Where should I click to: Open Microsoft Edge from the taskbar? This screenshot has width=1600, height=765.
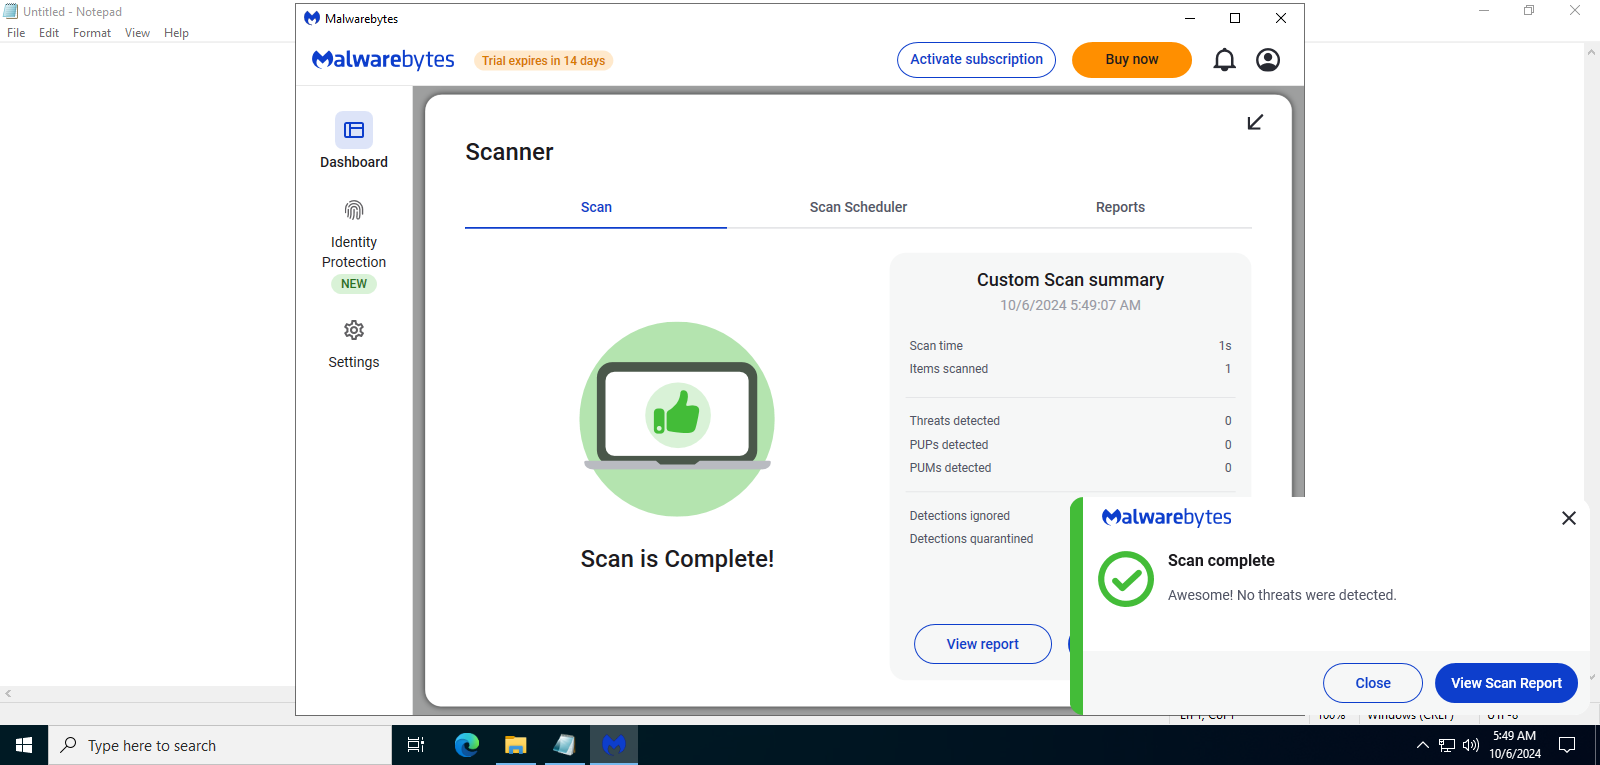pos(467,745)
